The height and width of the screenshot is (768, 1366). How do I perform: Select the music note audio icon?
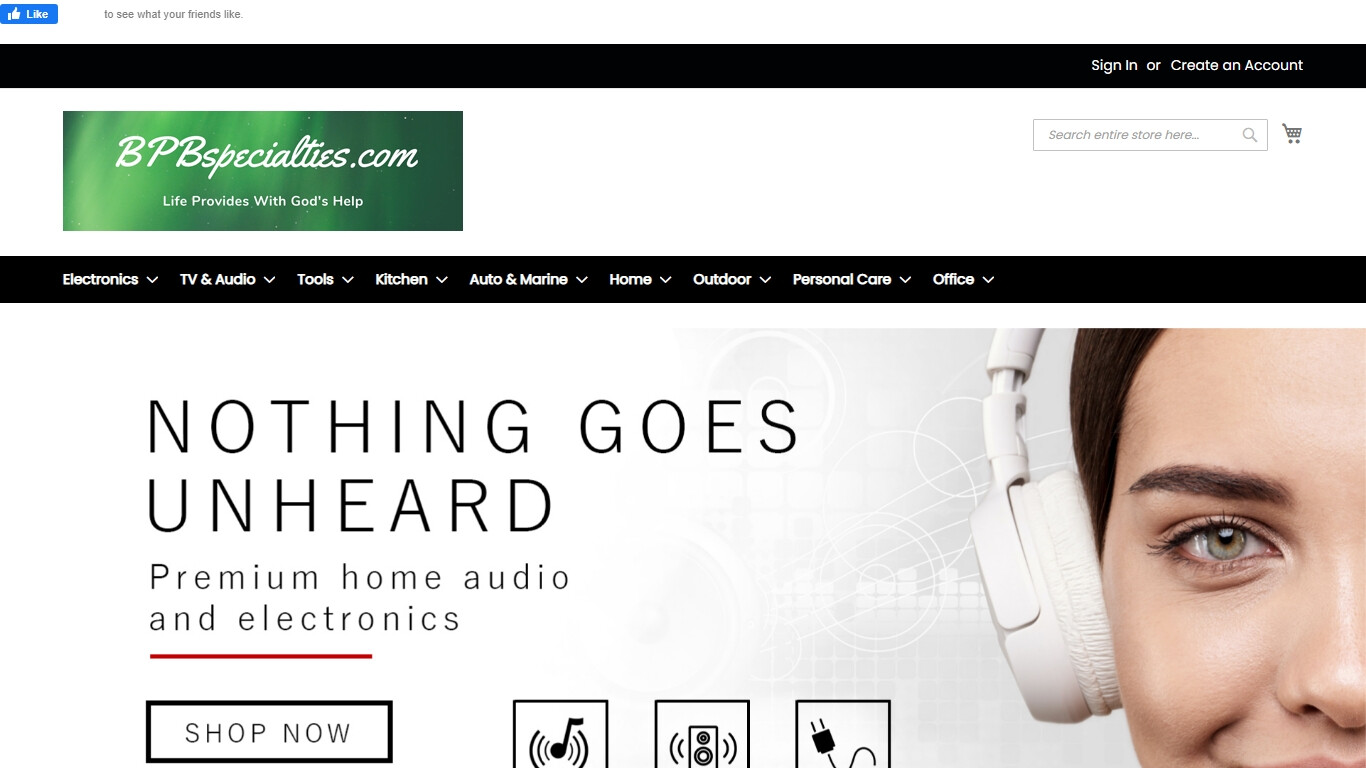[560, 734]
